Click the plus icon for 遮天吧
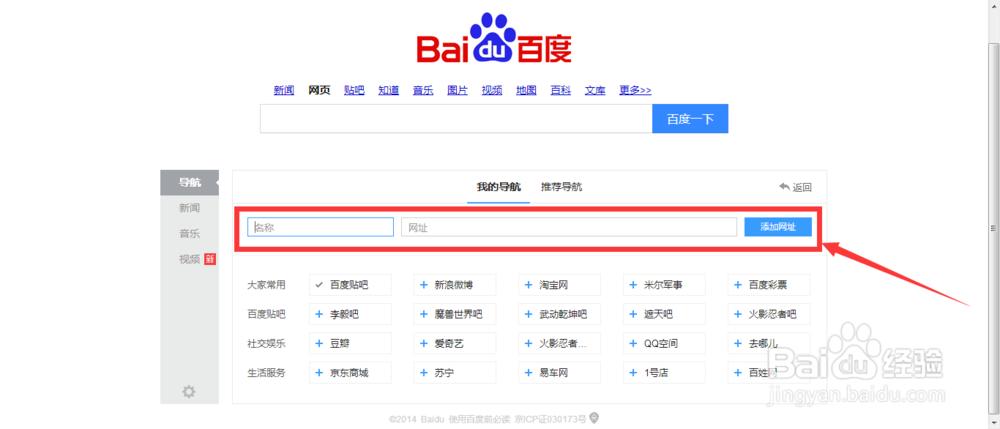Viewport: 1000px width, 429px height. point(633,314)
